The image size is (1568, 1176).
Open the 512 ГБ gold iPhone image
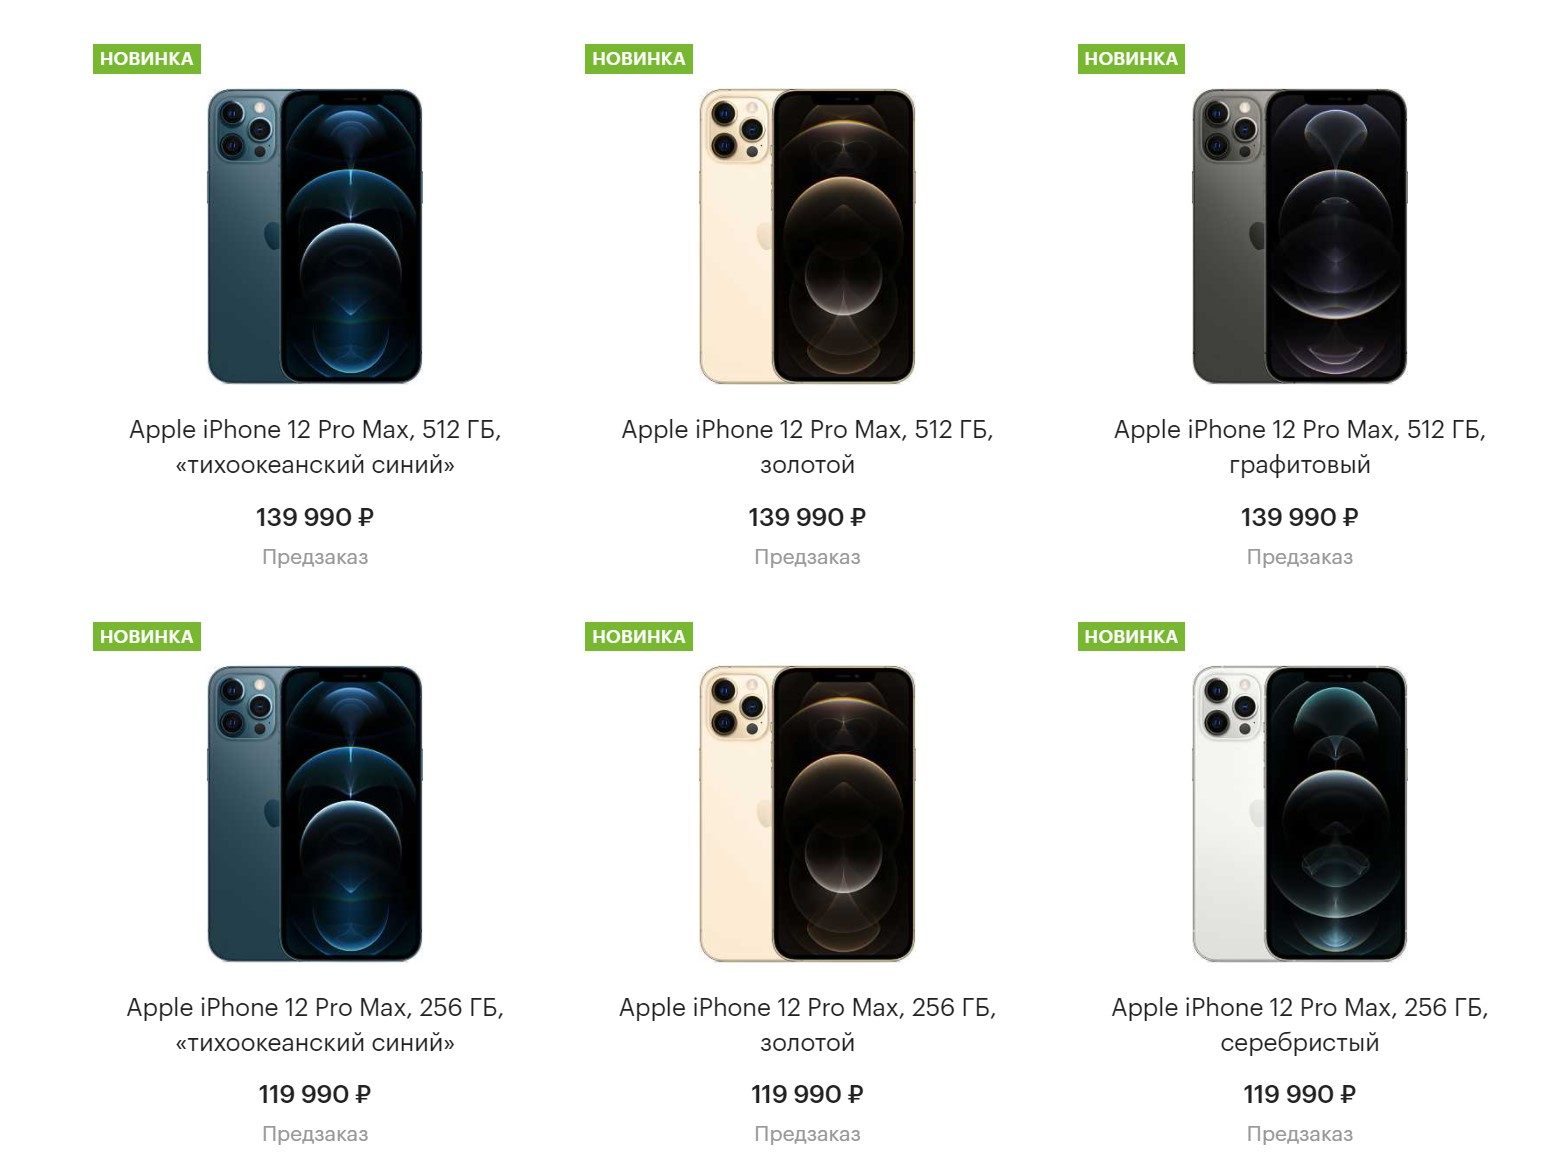(807, 236)
